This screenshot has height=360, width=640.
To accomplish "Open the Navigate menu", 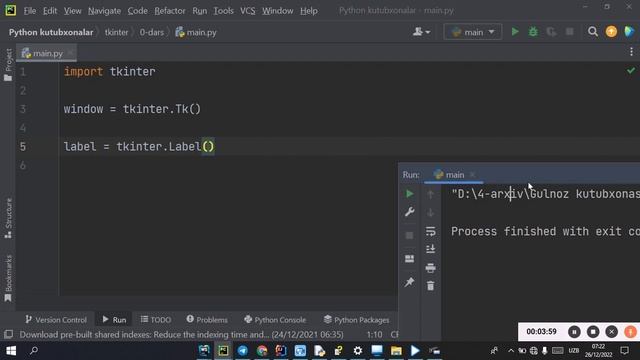I will 104,11.
